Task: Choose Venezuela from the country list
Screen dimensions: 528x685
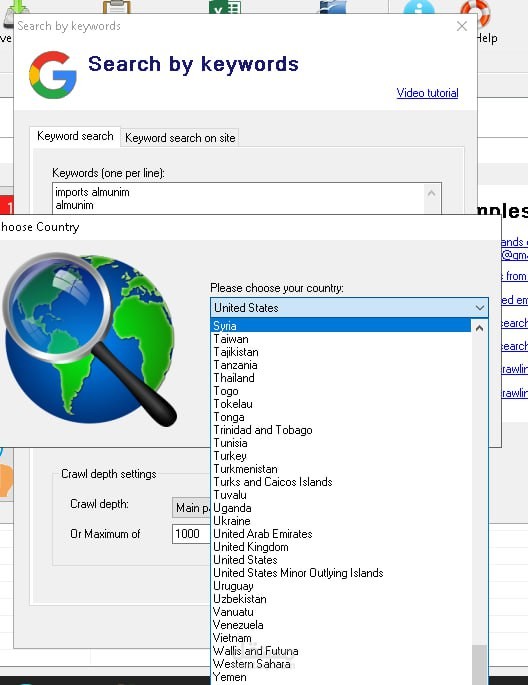Action: (341, 625)
